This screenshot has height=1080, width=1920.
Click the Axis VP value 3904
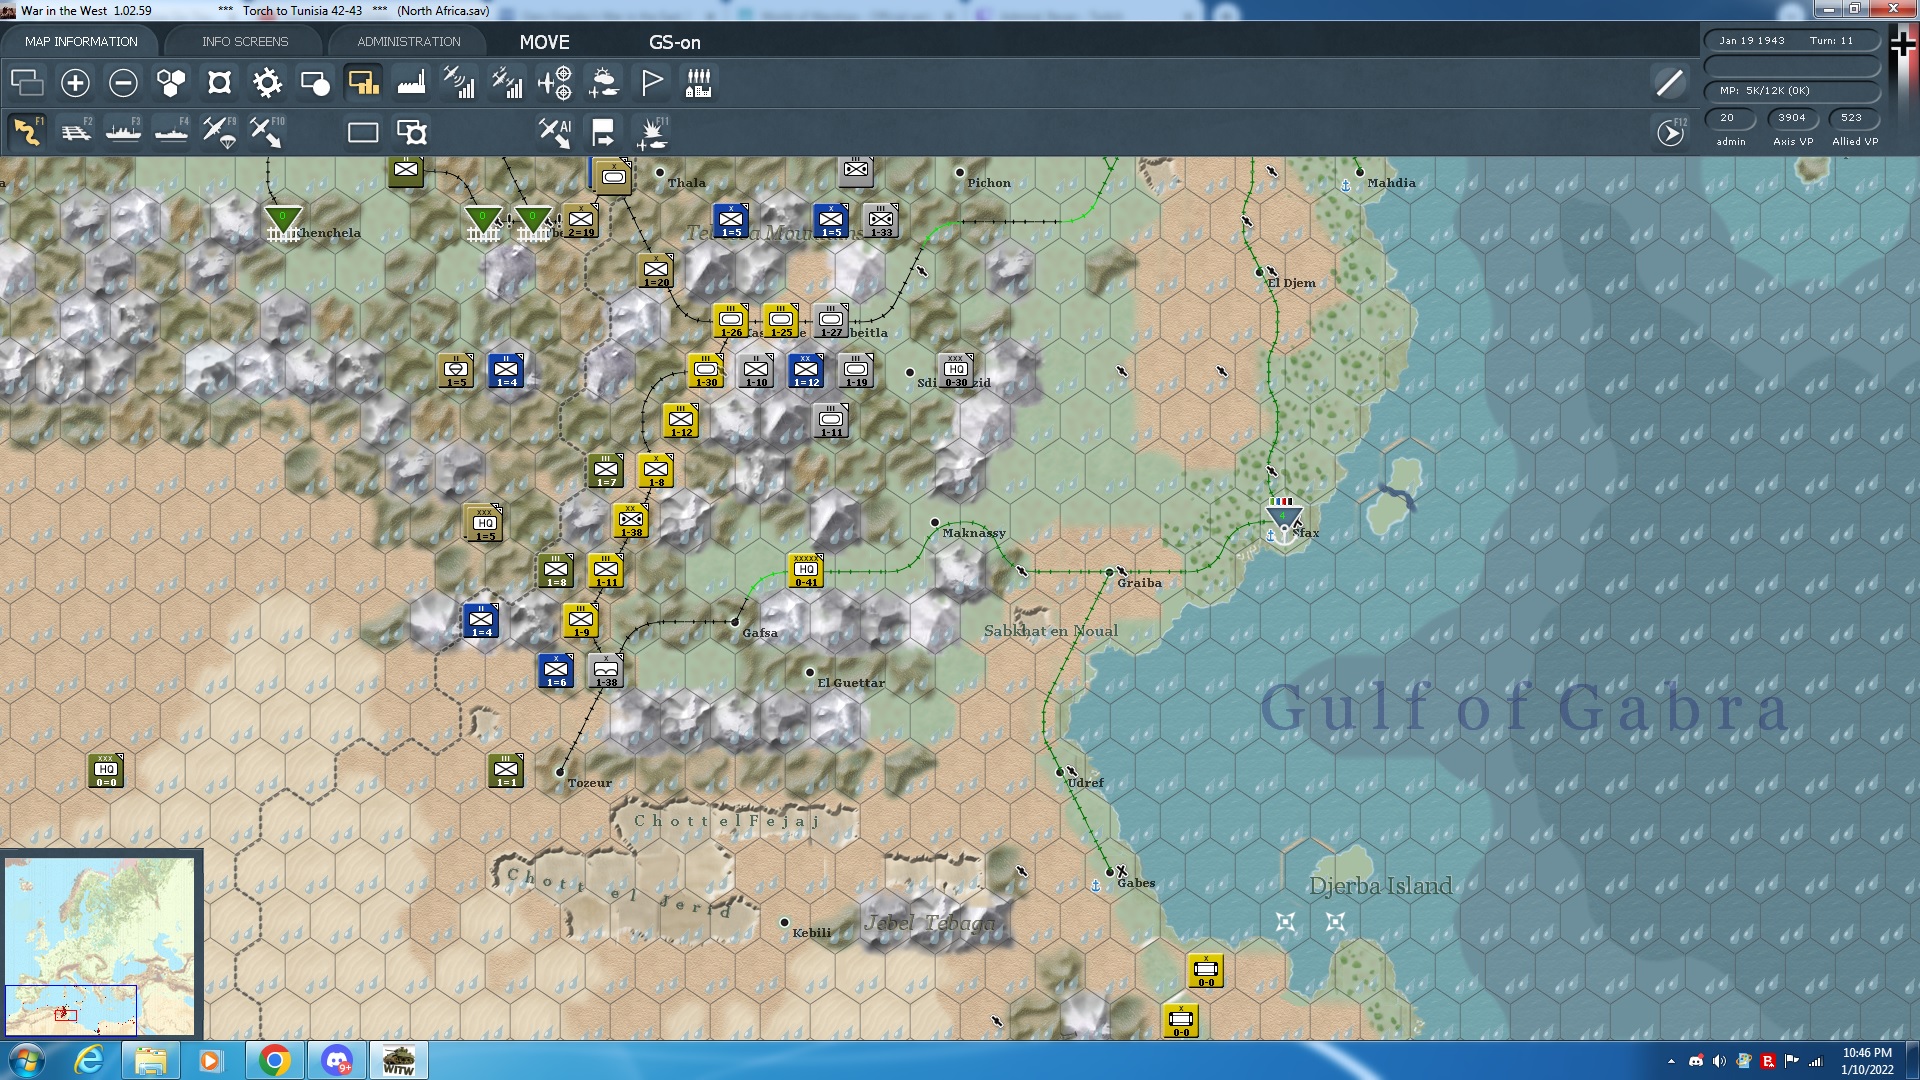[1792, 118]
